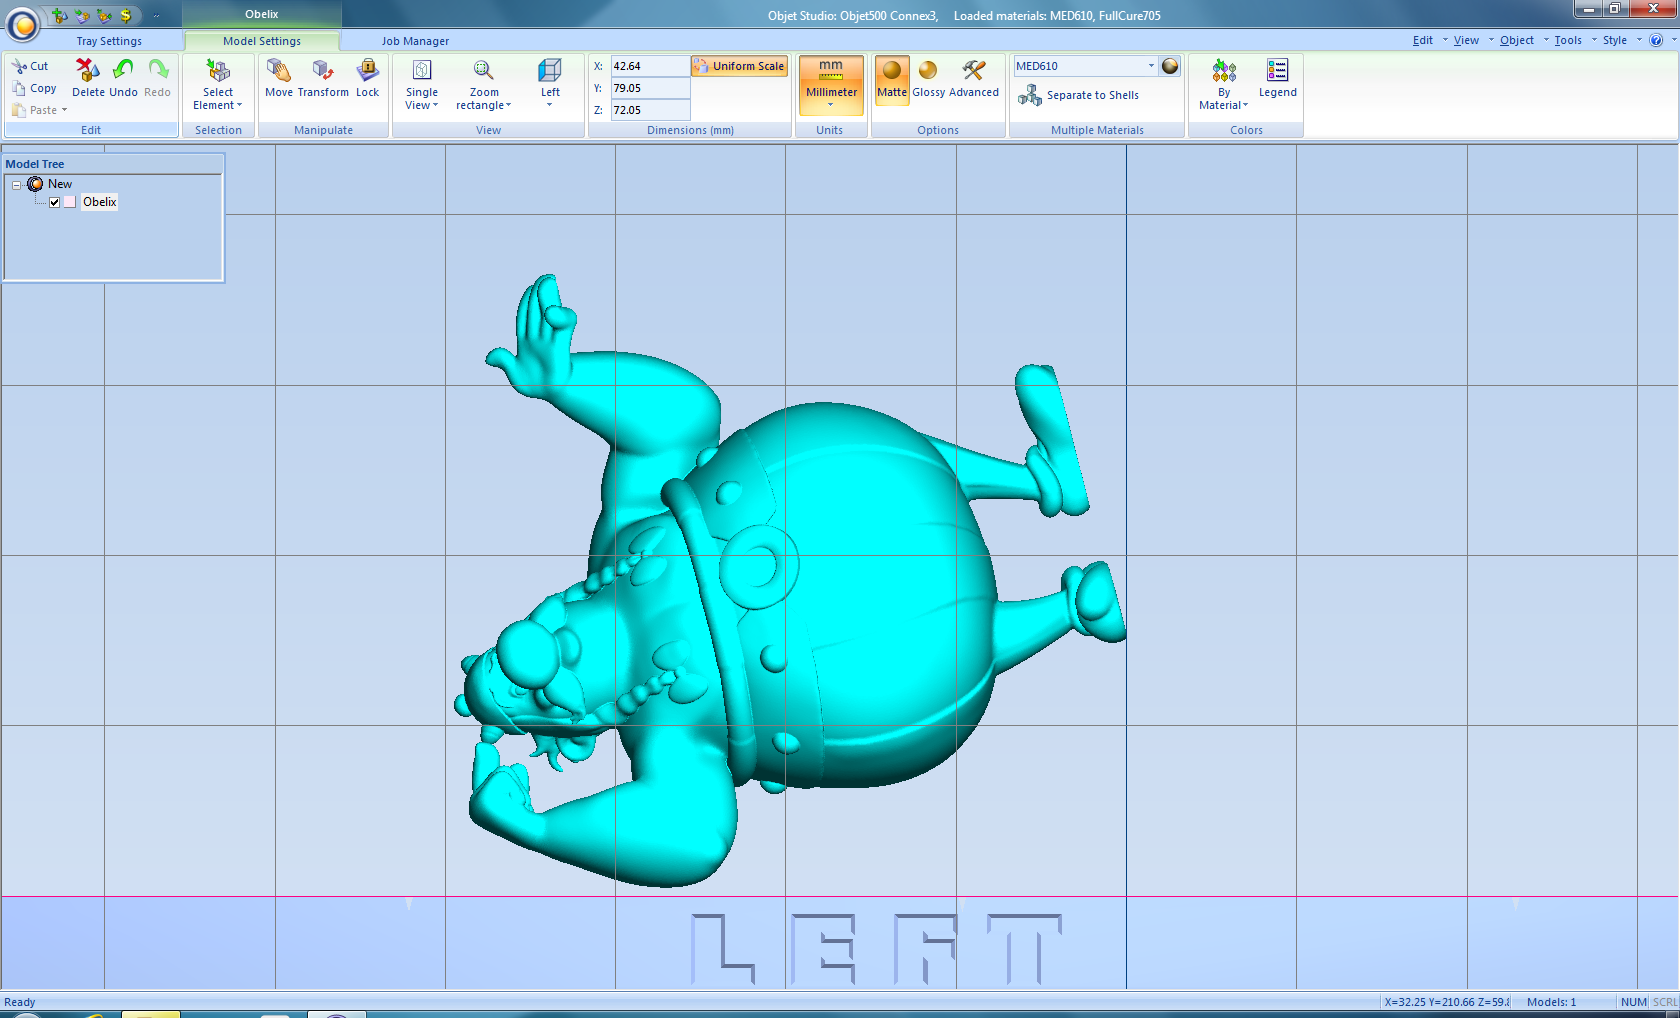This screenshot has height=1018, width=1680.
Task: Click the X dimension field
Action: point(650,66)
